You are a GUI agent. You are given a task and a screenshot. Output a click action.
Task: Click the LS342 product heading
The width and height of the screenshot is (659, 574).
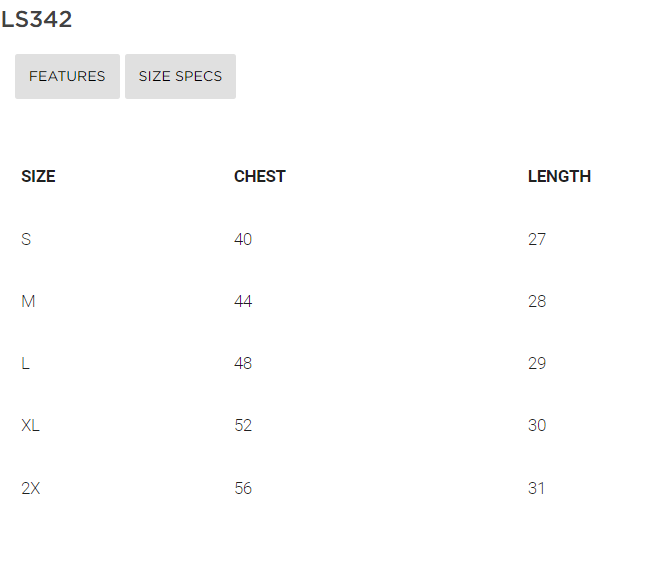click(x=37, y=19)
